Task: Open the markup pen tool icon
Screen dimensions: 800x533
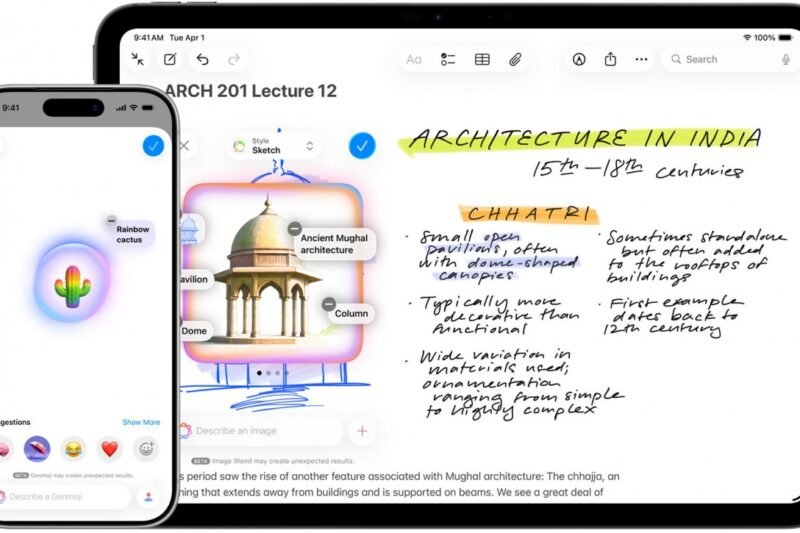Action: coord(579,60)
